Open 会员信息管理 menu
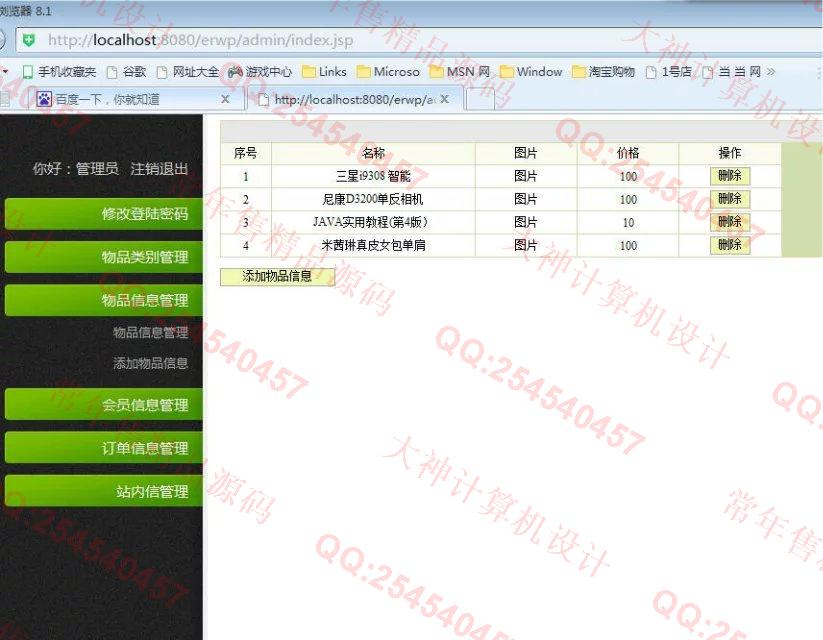 coord(103,404)
